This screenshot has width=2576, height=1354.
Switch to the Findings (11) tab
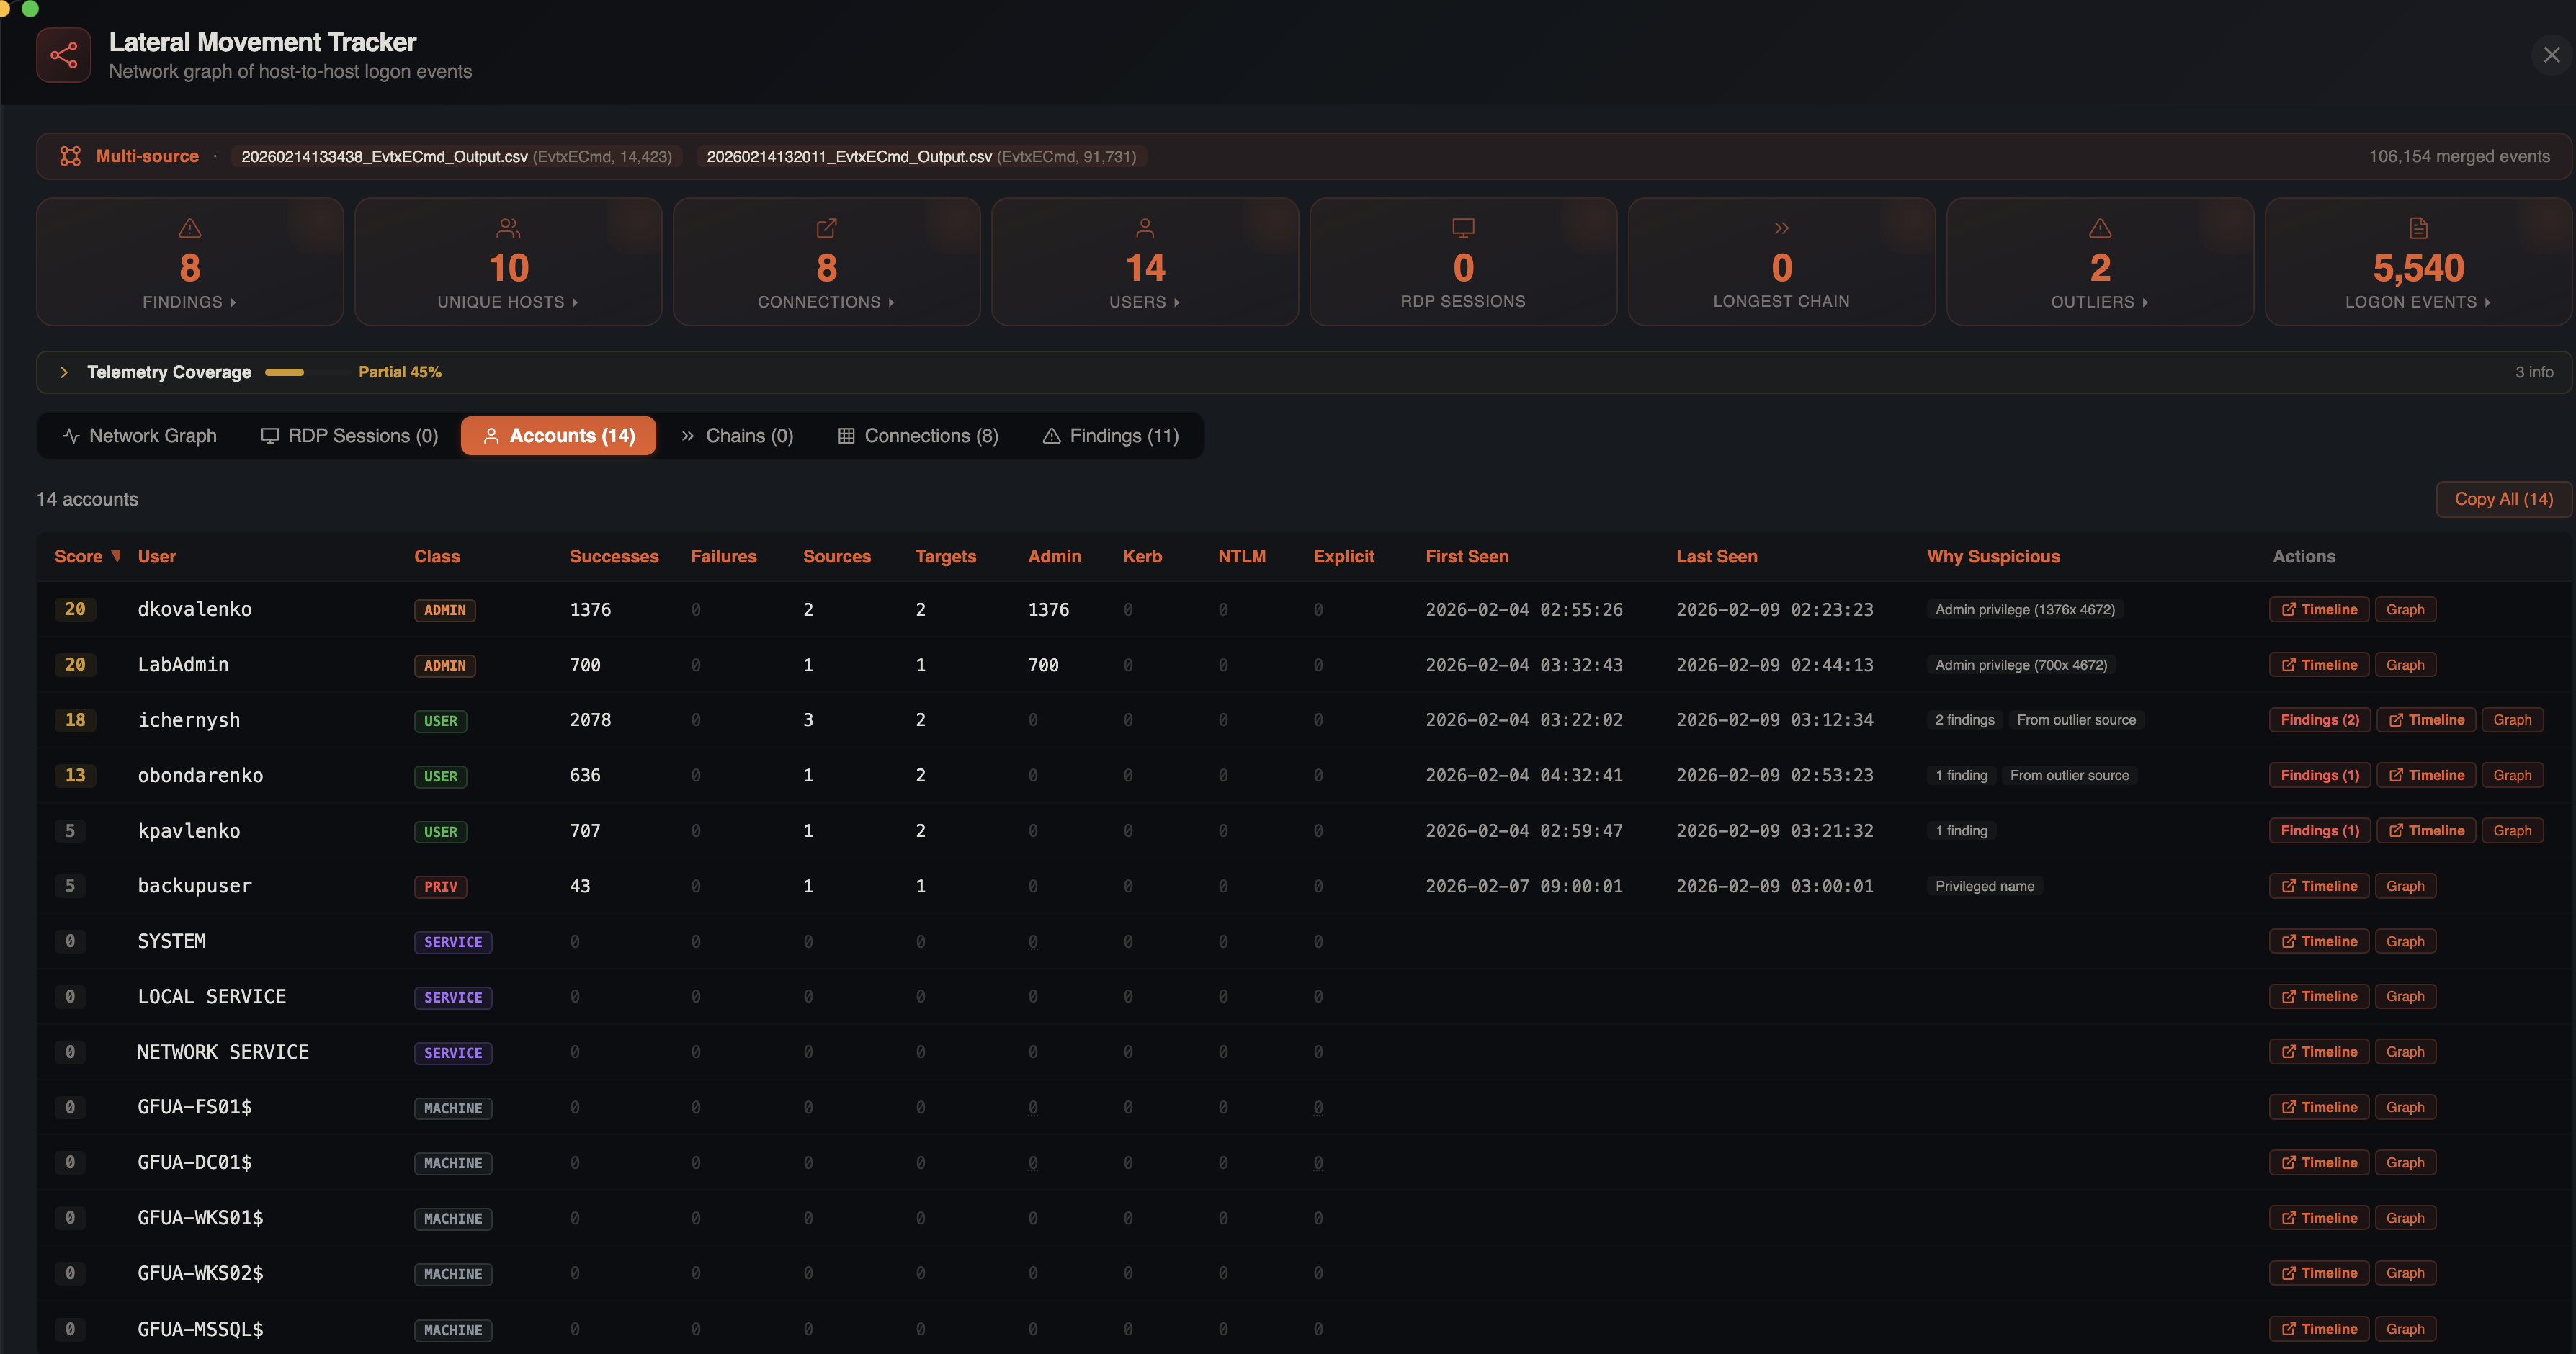tap(1111, 436)
